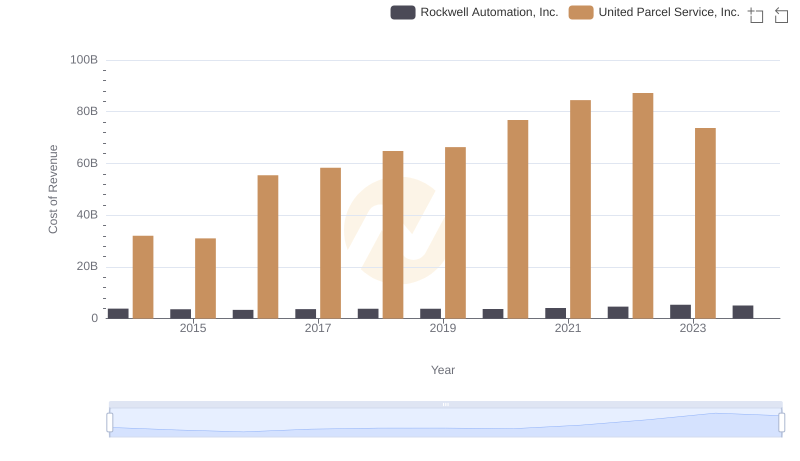Toggle Rockwell Automation, Inc. legend swatch

[x=403, y=12]
